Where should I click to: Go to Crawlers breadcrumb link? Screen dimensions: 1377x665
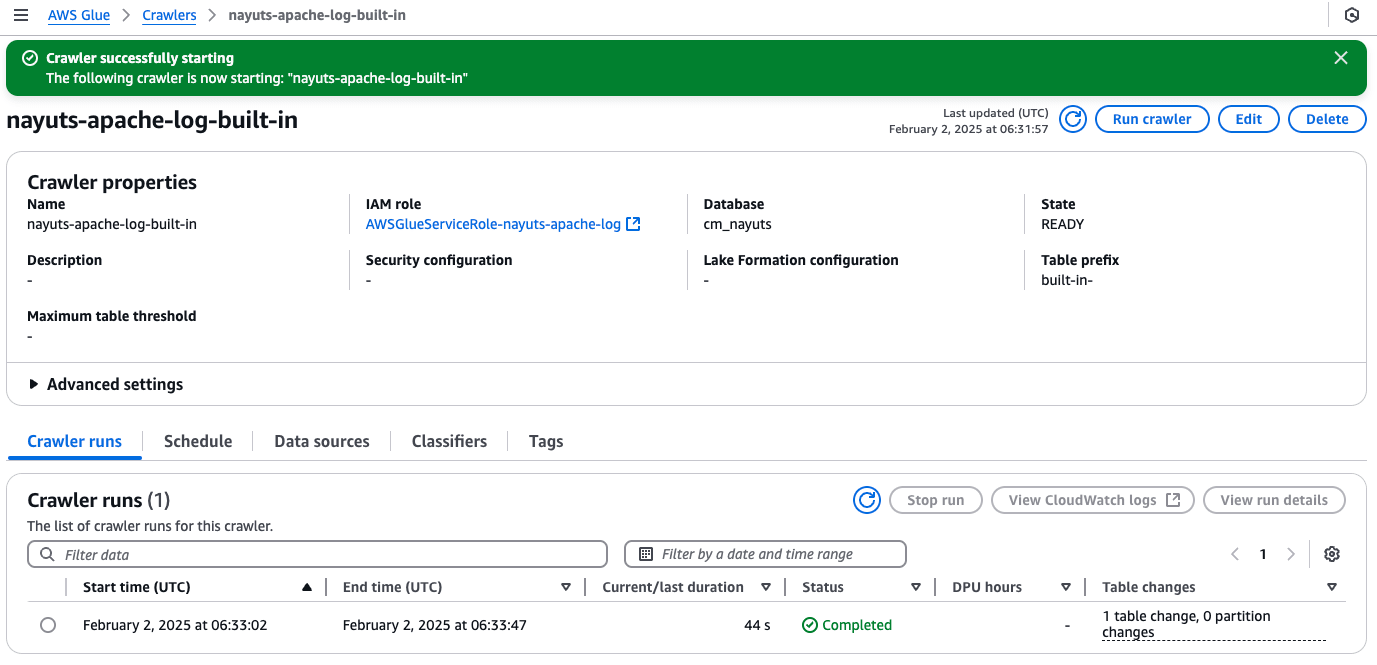click(x=170, y=16)
